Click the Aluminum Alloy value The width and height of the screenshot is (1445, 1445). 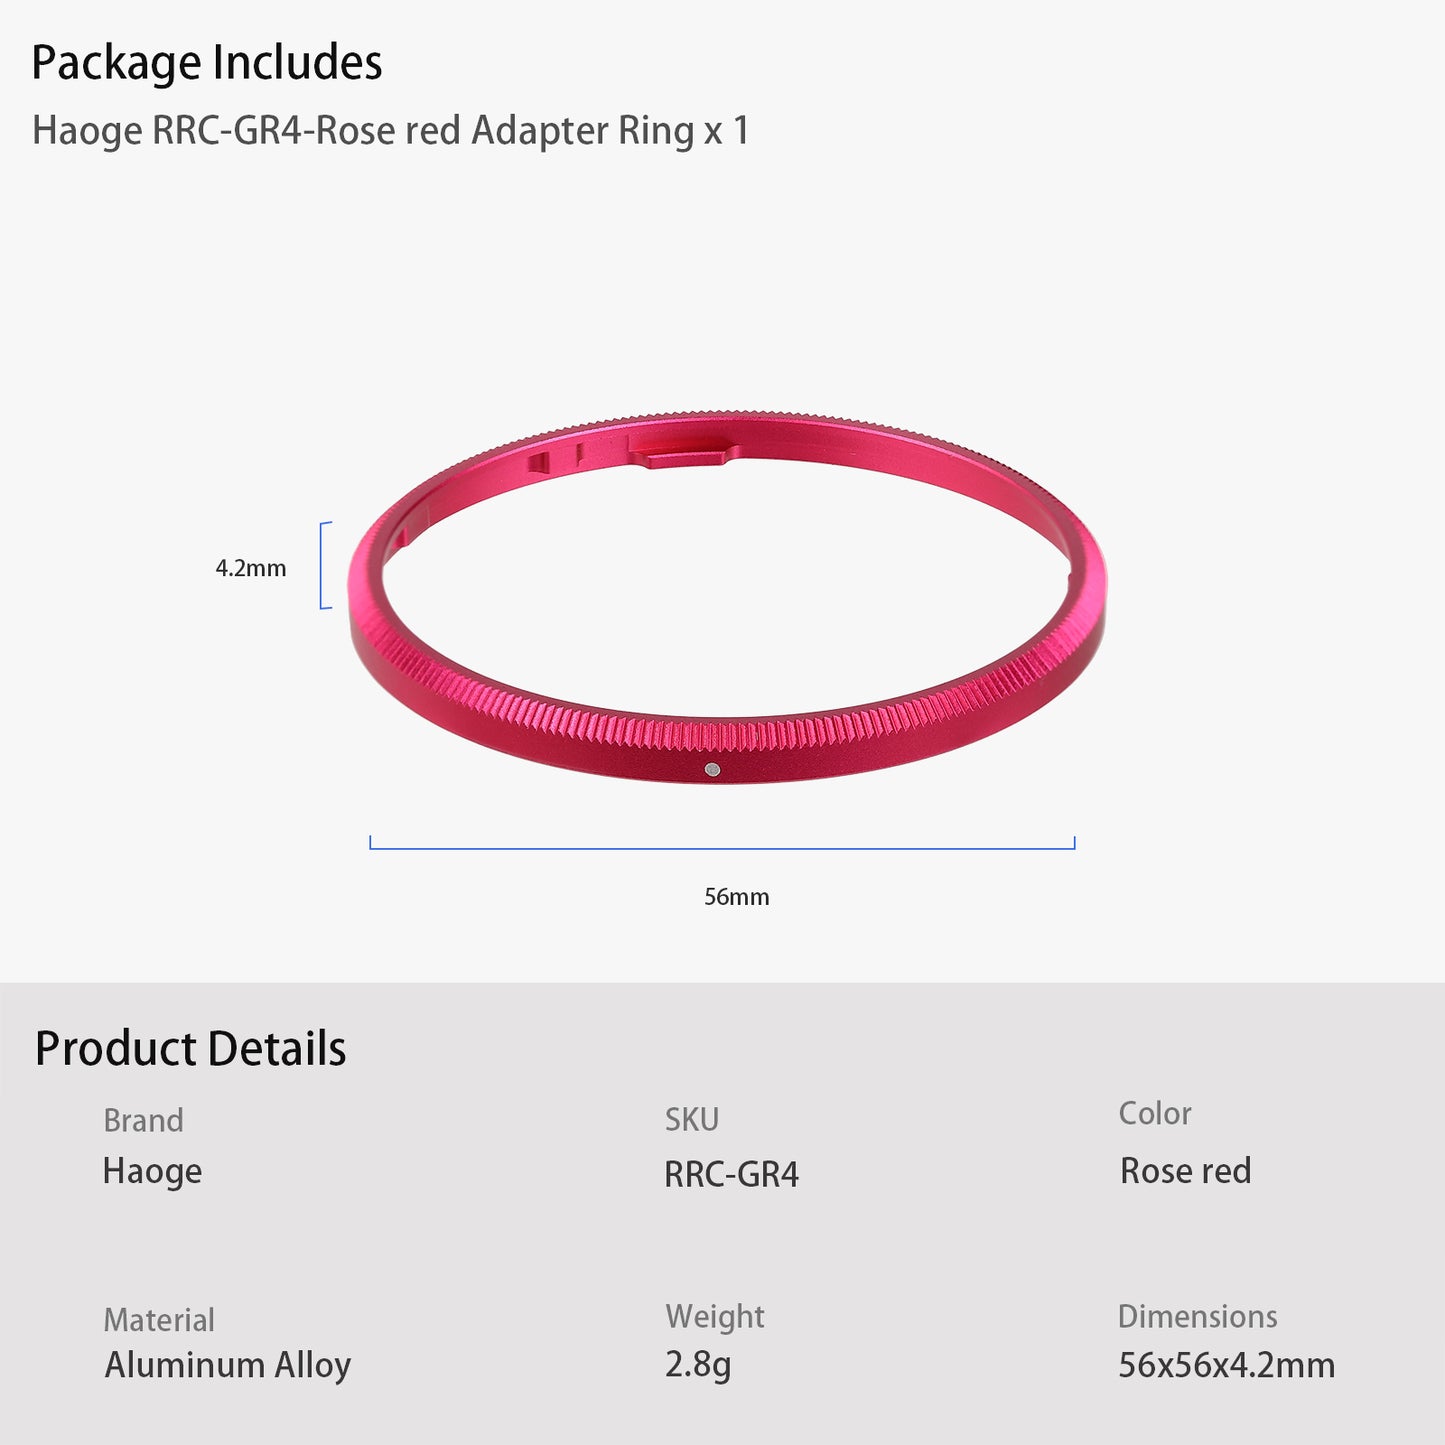pyautogui.click(x=228, y=1365)
